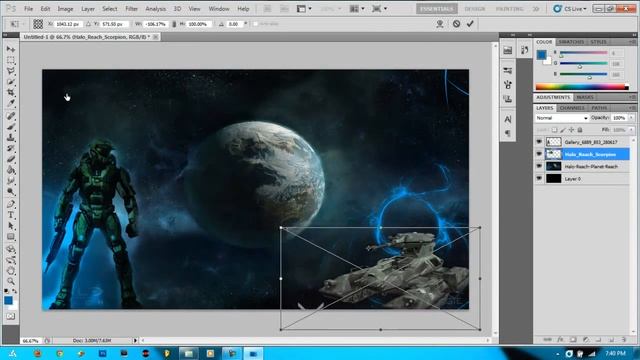Image resolution: width=640 pixels, height=360 pixels.
Task: Commit the transform with checkmark
Action: click(470, 24)
